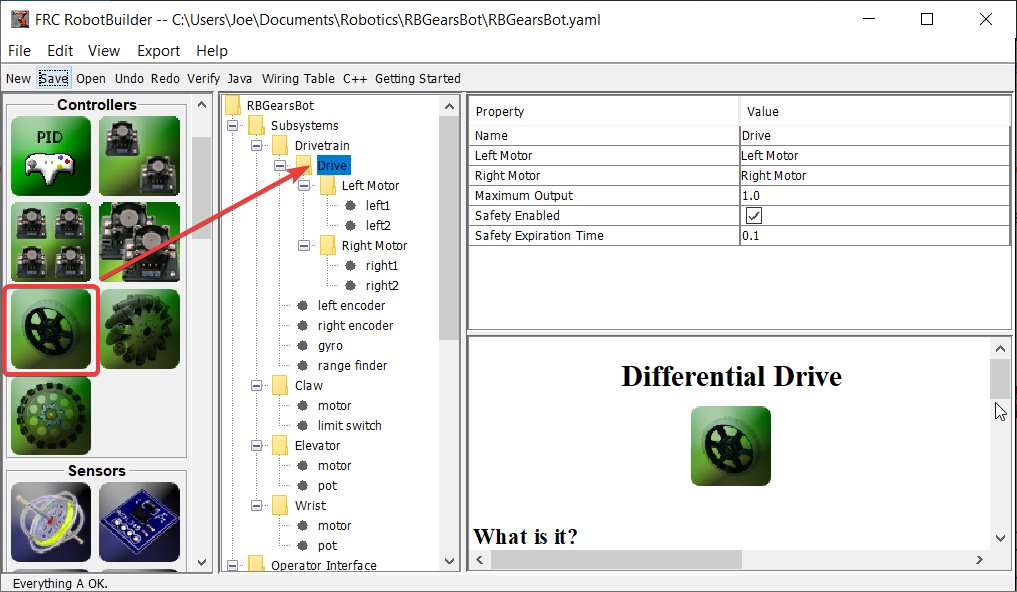
Task: Open the Wiring Table toolbar button
Action: (x=298, y=78)
